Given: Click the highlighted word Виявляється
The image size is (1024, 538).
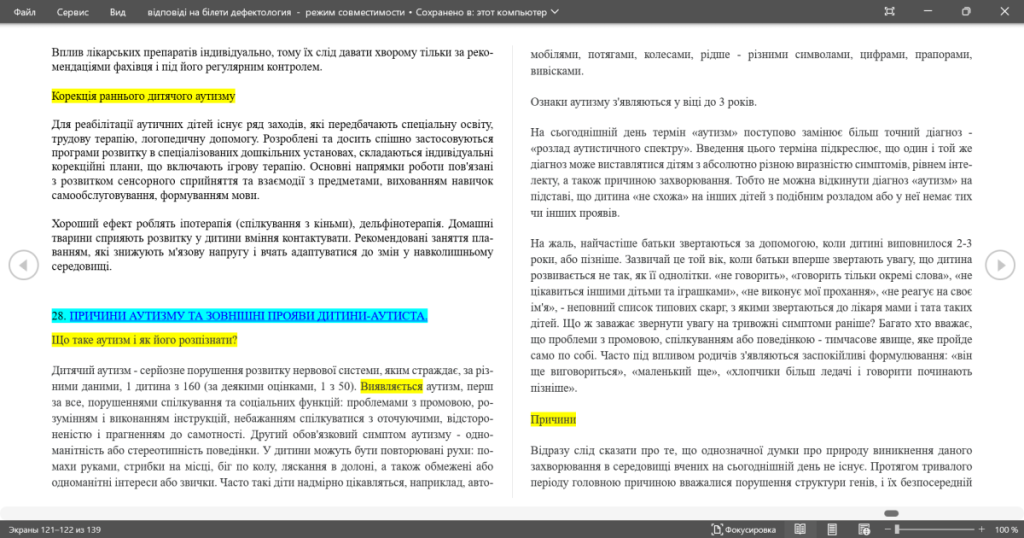Looking at the screenshot, I should pos(391,387).
